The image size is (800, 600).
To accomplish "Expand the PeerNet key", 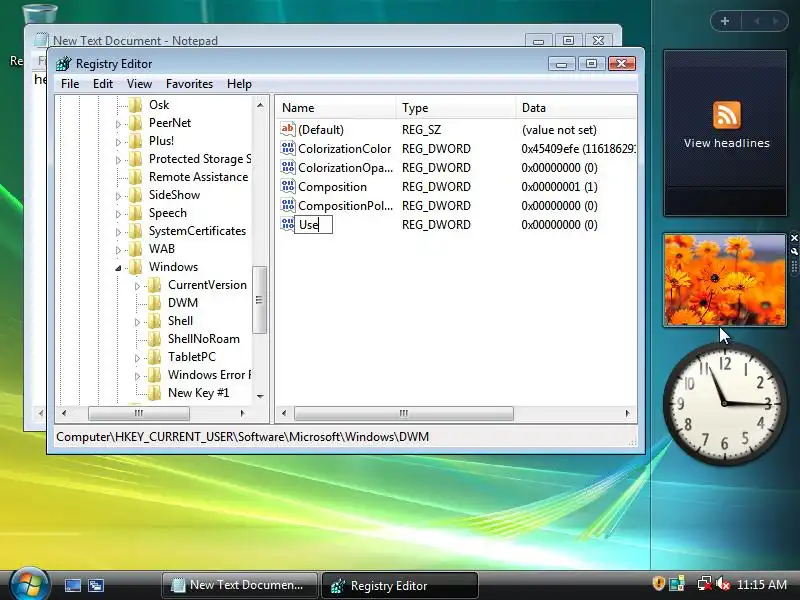I will [x=118, y=124].
